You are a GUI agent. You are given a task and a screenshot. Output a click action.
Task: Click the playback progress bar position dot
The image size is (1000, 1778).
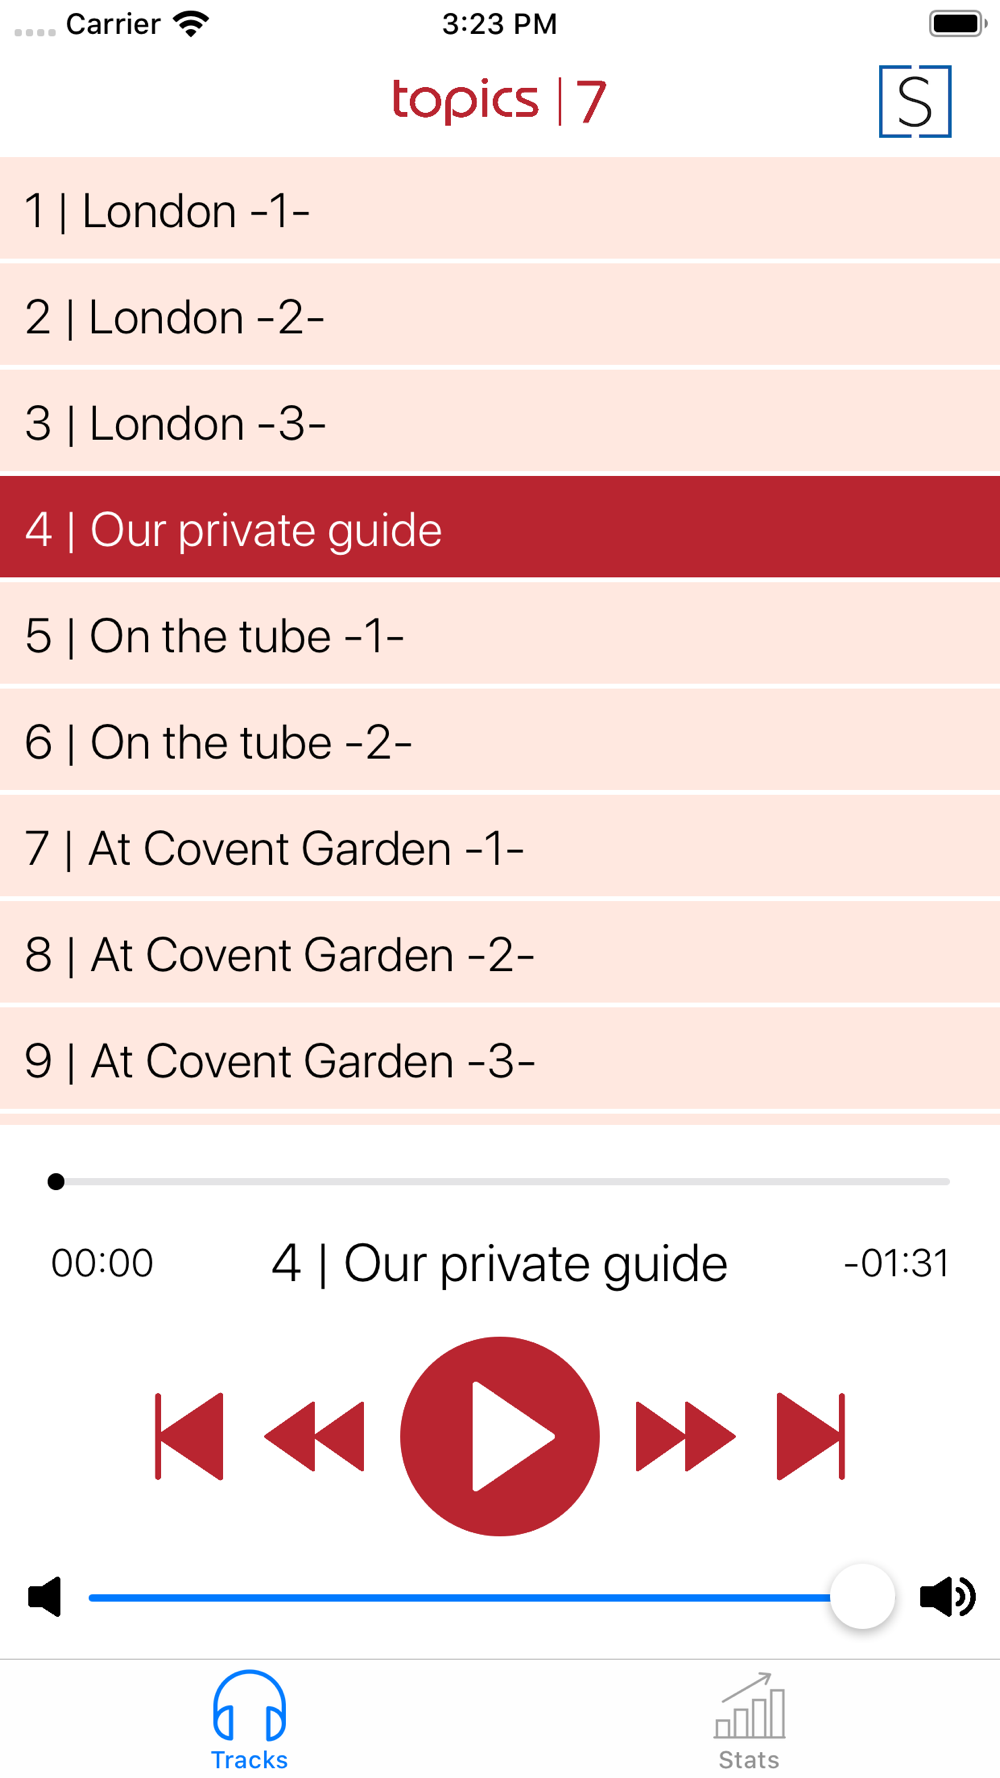click(x=56, y=1182)
